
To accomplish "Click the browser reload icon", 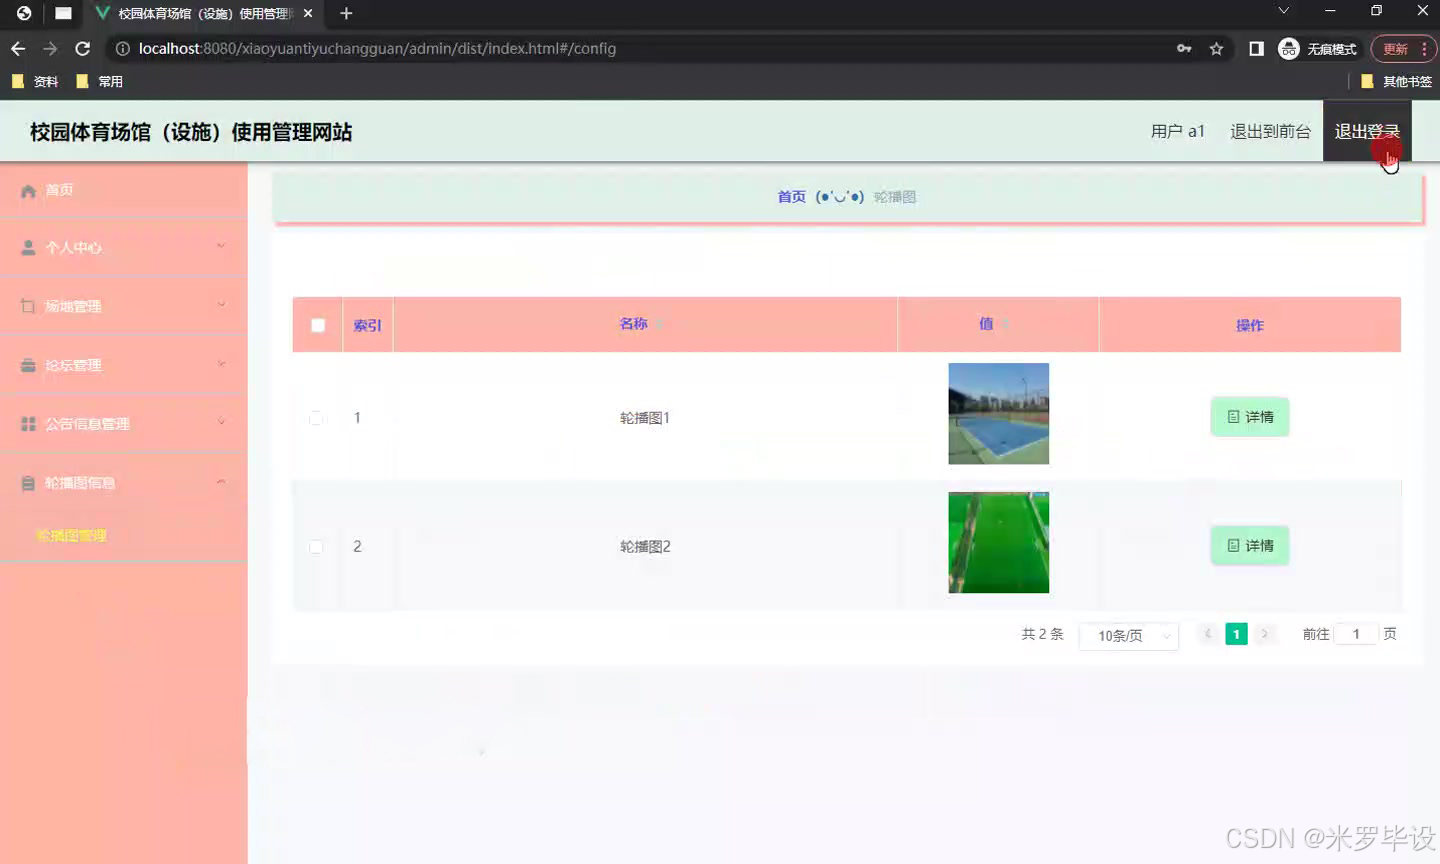I will 82,47.
